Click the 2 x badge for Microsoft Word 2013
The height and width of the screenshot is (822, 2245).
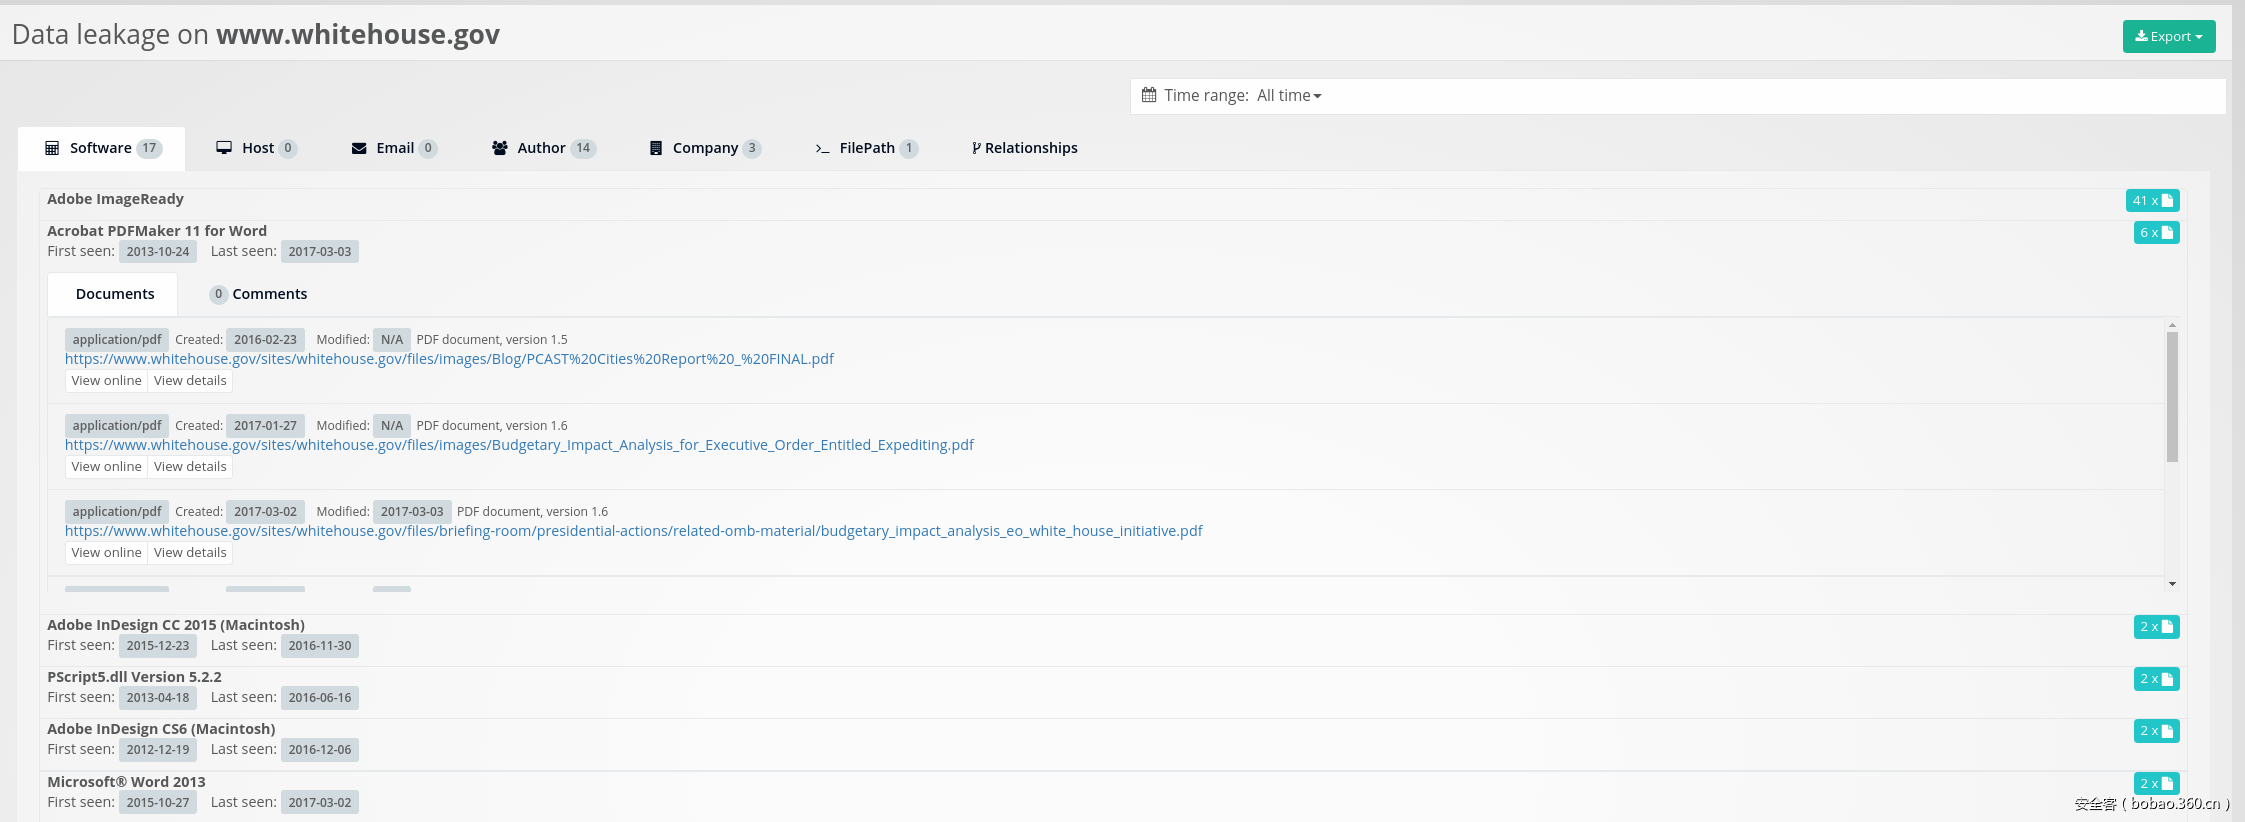2156,784
